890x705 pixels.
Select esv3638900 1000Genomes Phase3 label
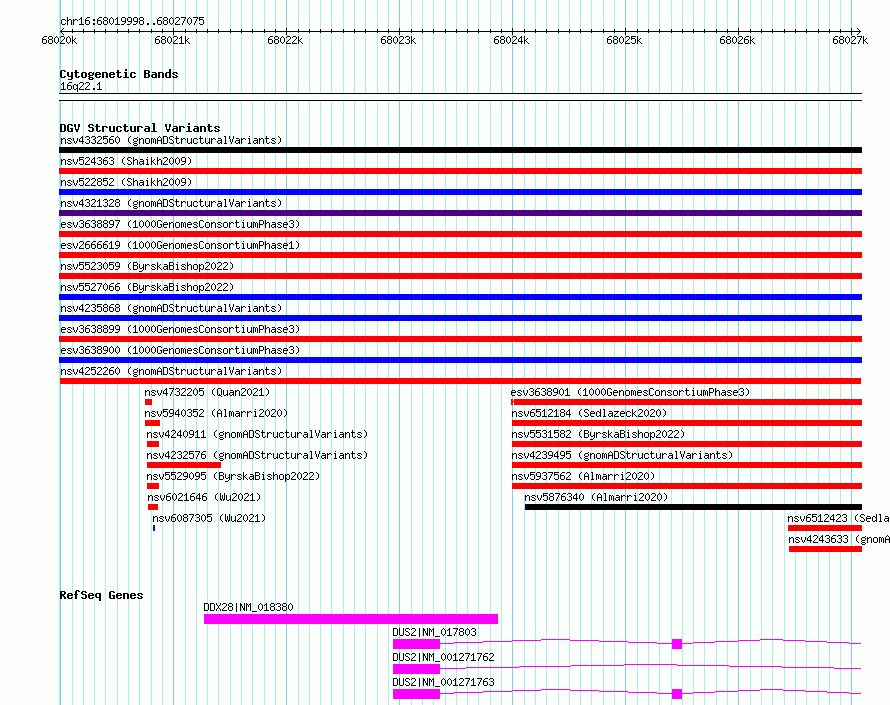[x=180, y=350]
